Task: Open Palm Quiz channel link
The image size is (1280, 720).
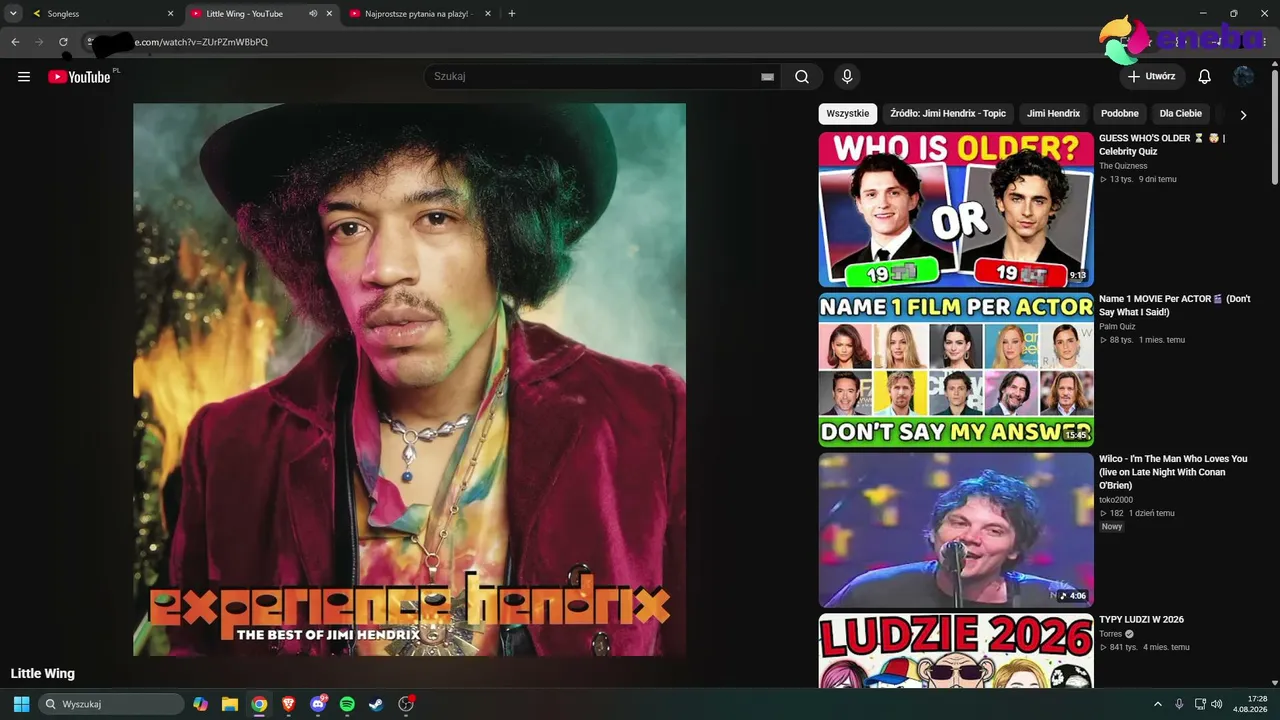Action: (x=1117, y=326)
